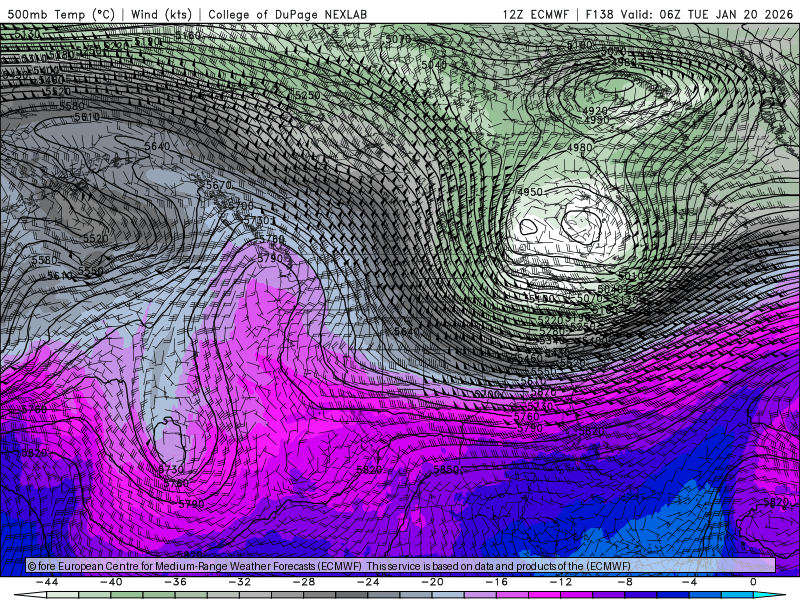Click the pale green swatch between -44 and -42
The image size is (800, 600).
tap(63, 595)
